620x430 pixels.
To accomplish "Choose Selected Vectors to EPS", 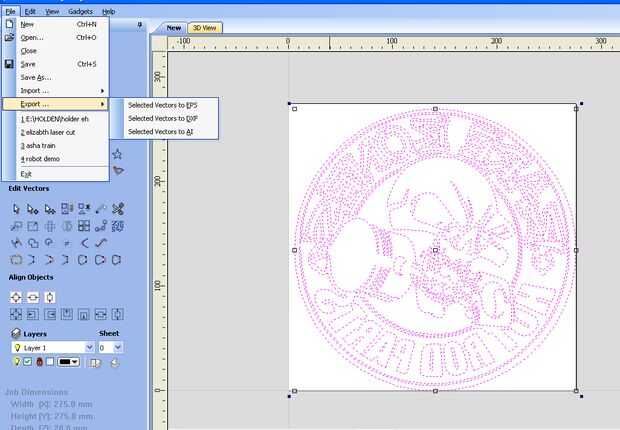I will tap(163, 105).
